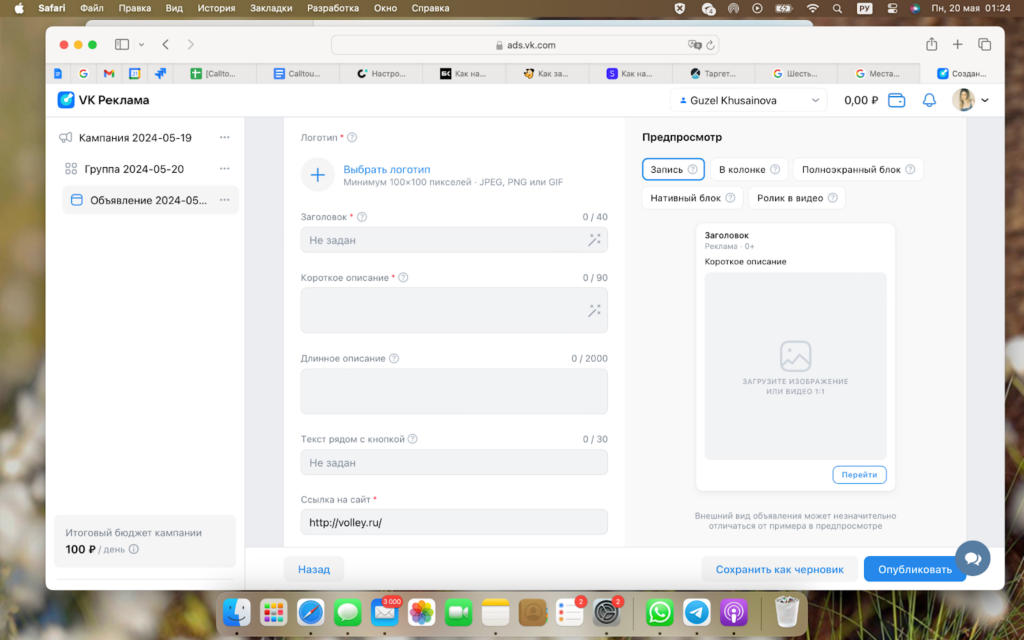1024x640 pixels.
Task: Select Группа 2024-05-20 in the sidebar
Action: [134, 169]
